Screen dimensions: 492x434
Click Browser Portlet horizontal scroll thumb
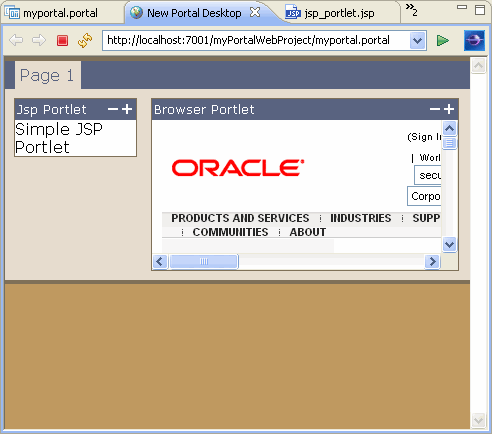204,261
